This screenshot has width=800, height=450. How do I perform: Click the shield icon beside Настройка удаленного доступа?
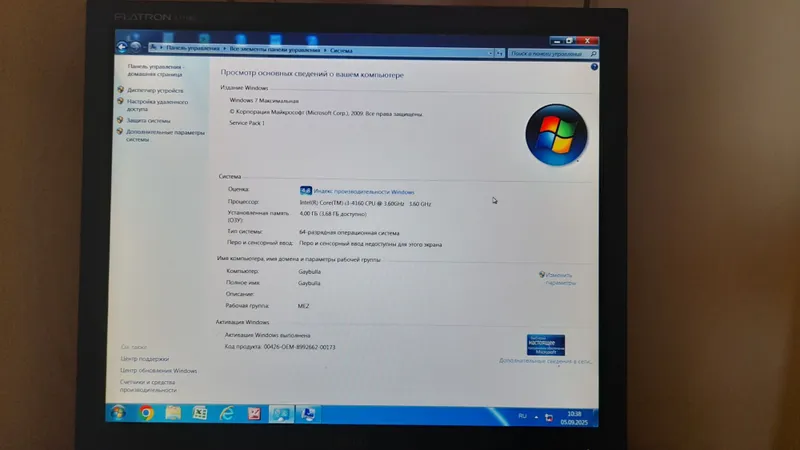click(120, 101)
